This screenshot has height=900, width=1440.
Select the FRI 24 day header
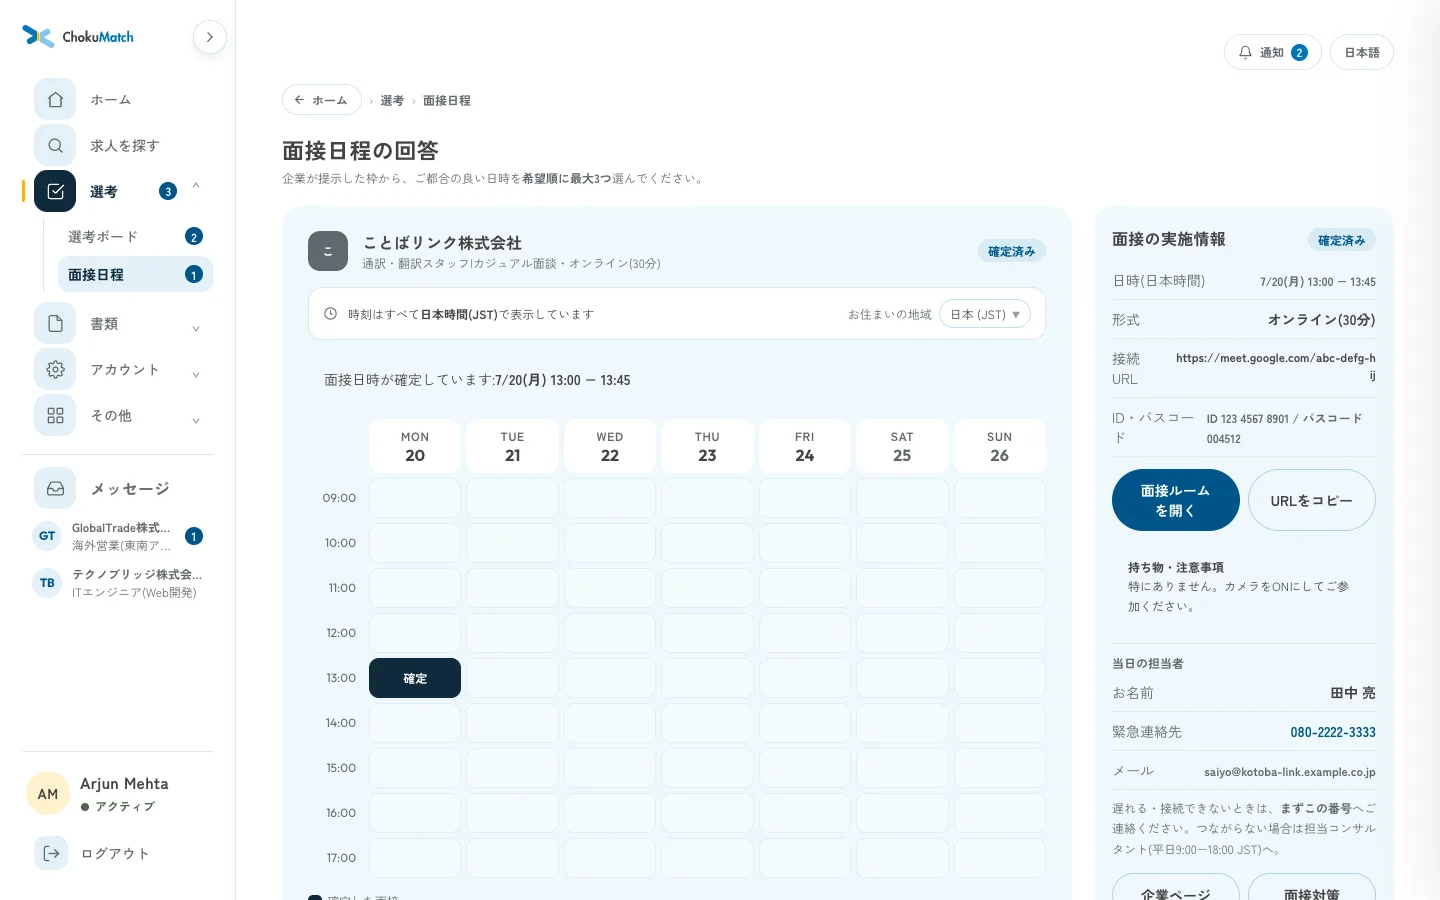pyautogui.click(x=805, y=446)
